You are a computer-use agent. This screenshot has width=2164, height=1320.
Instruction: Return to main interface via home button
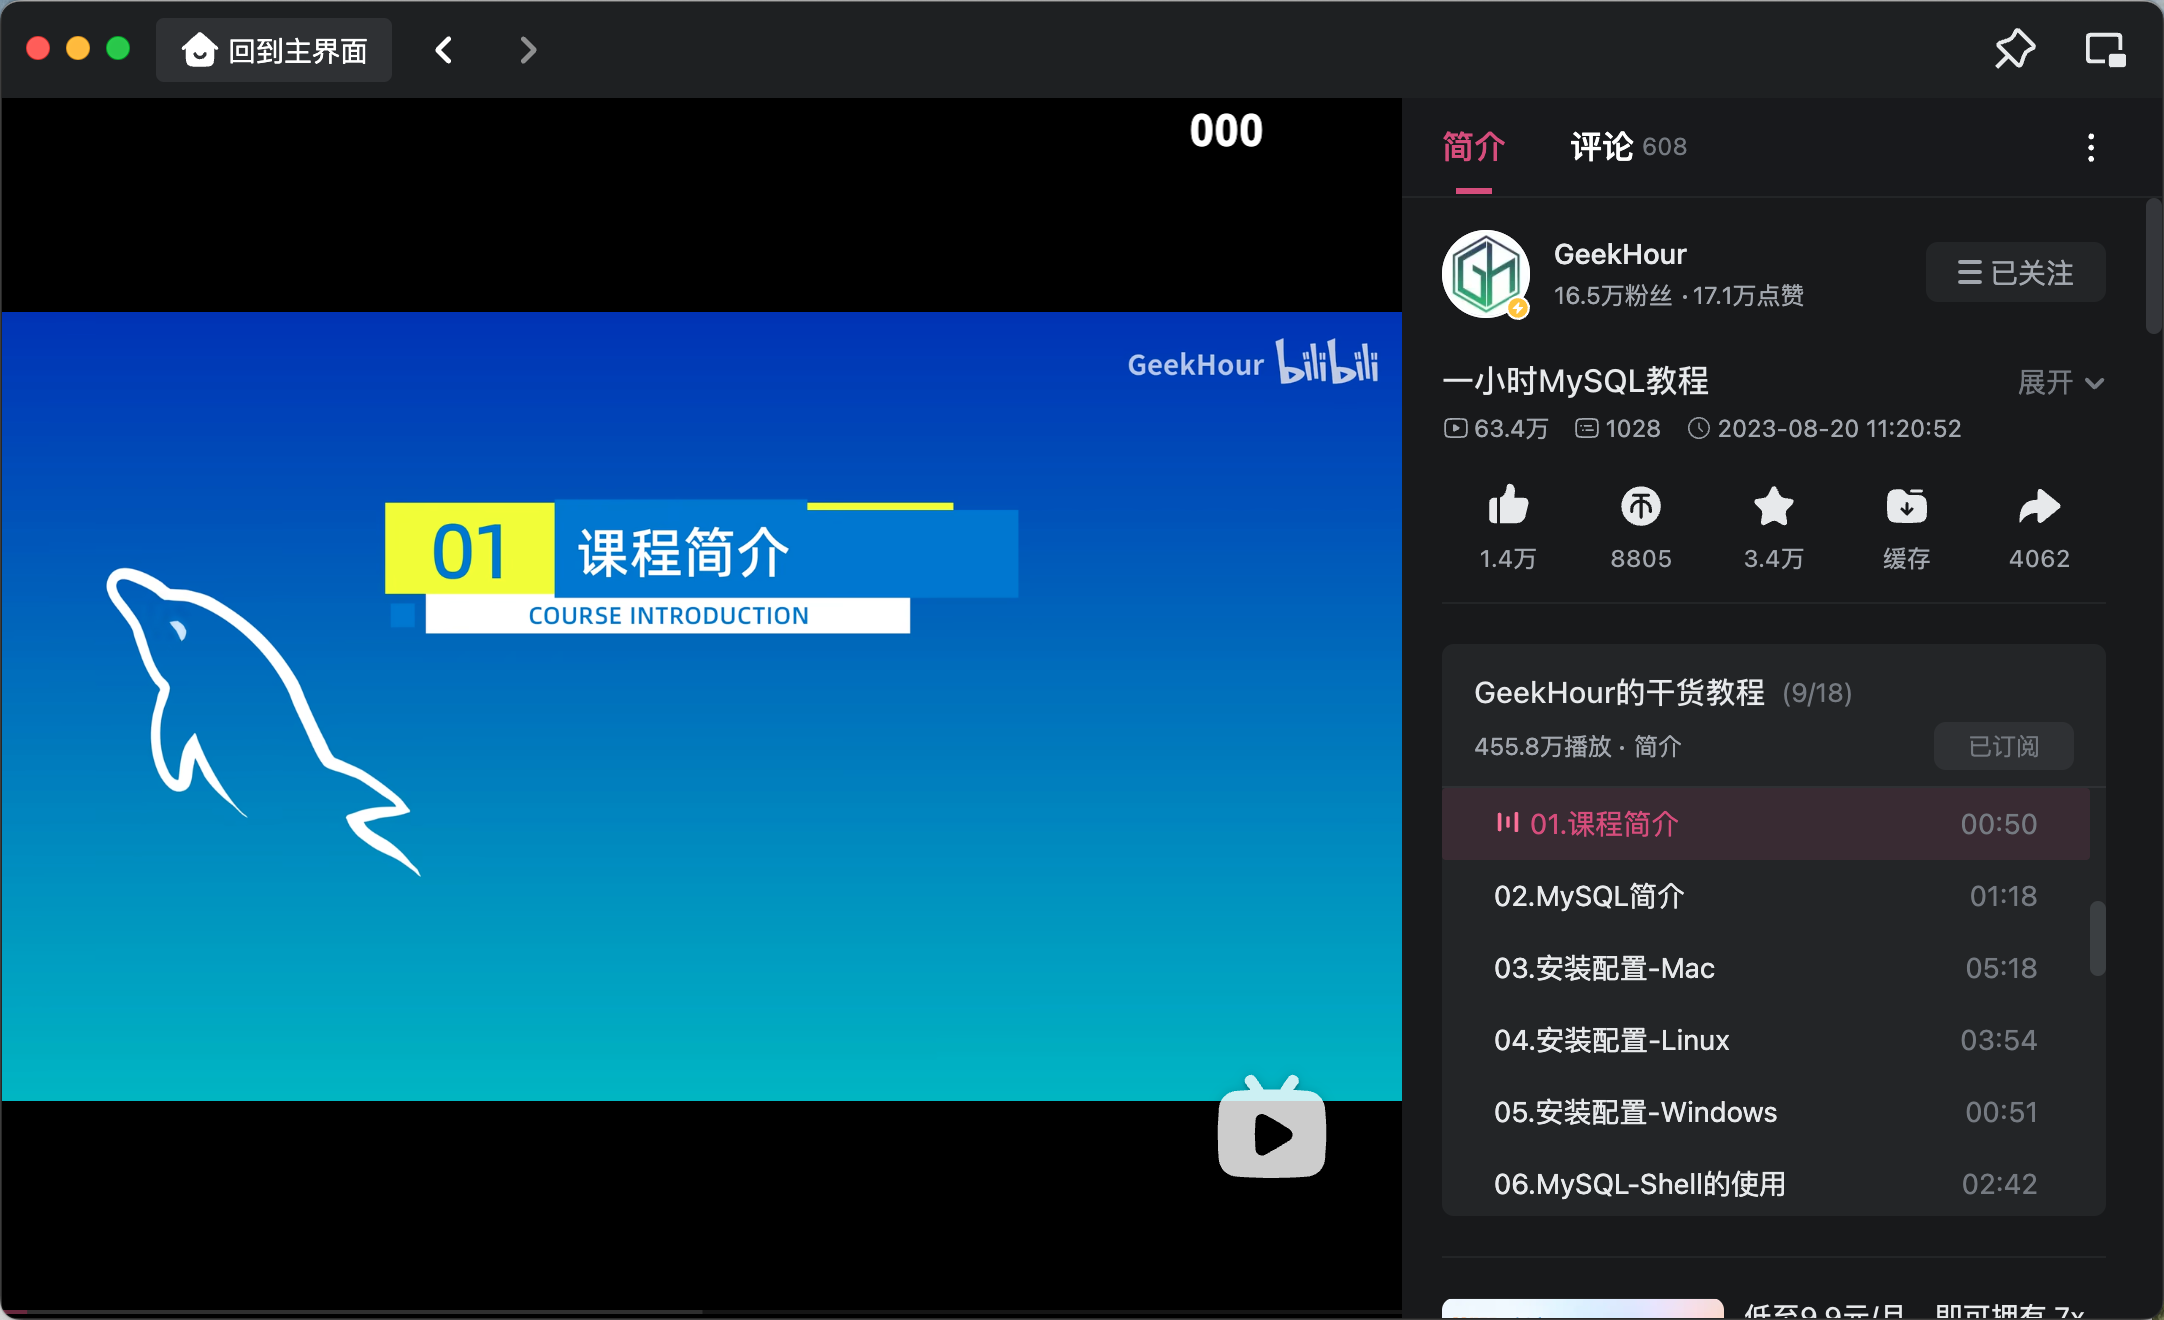point(274,50)
